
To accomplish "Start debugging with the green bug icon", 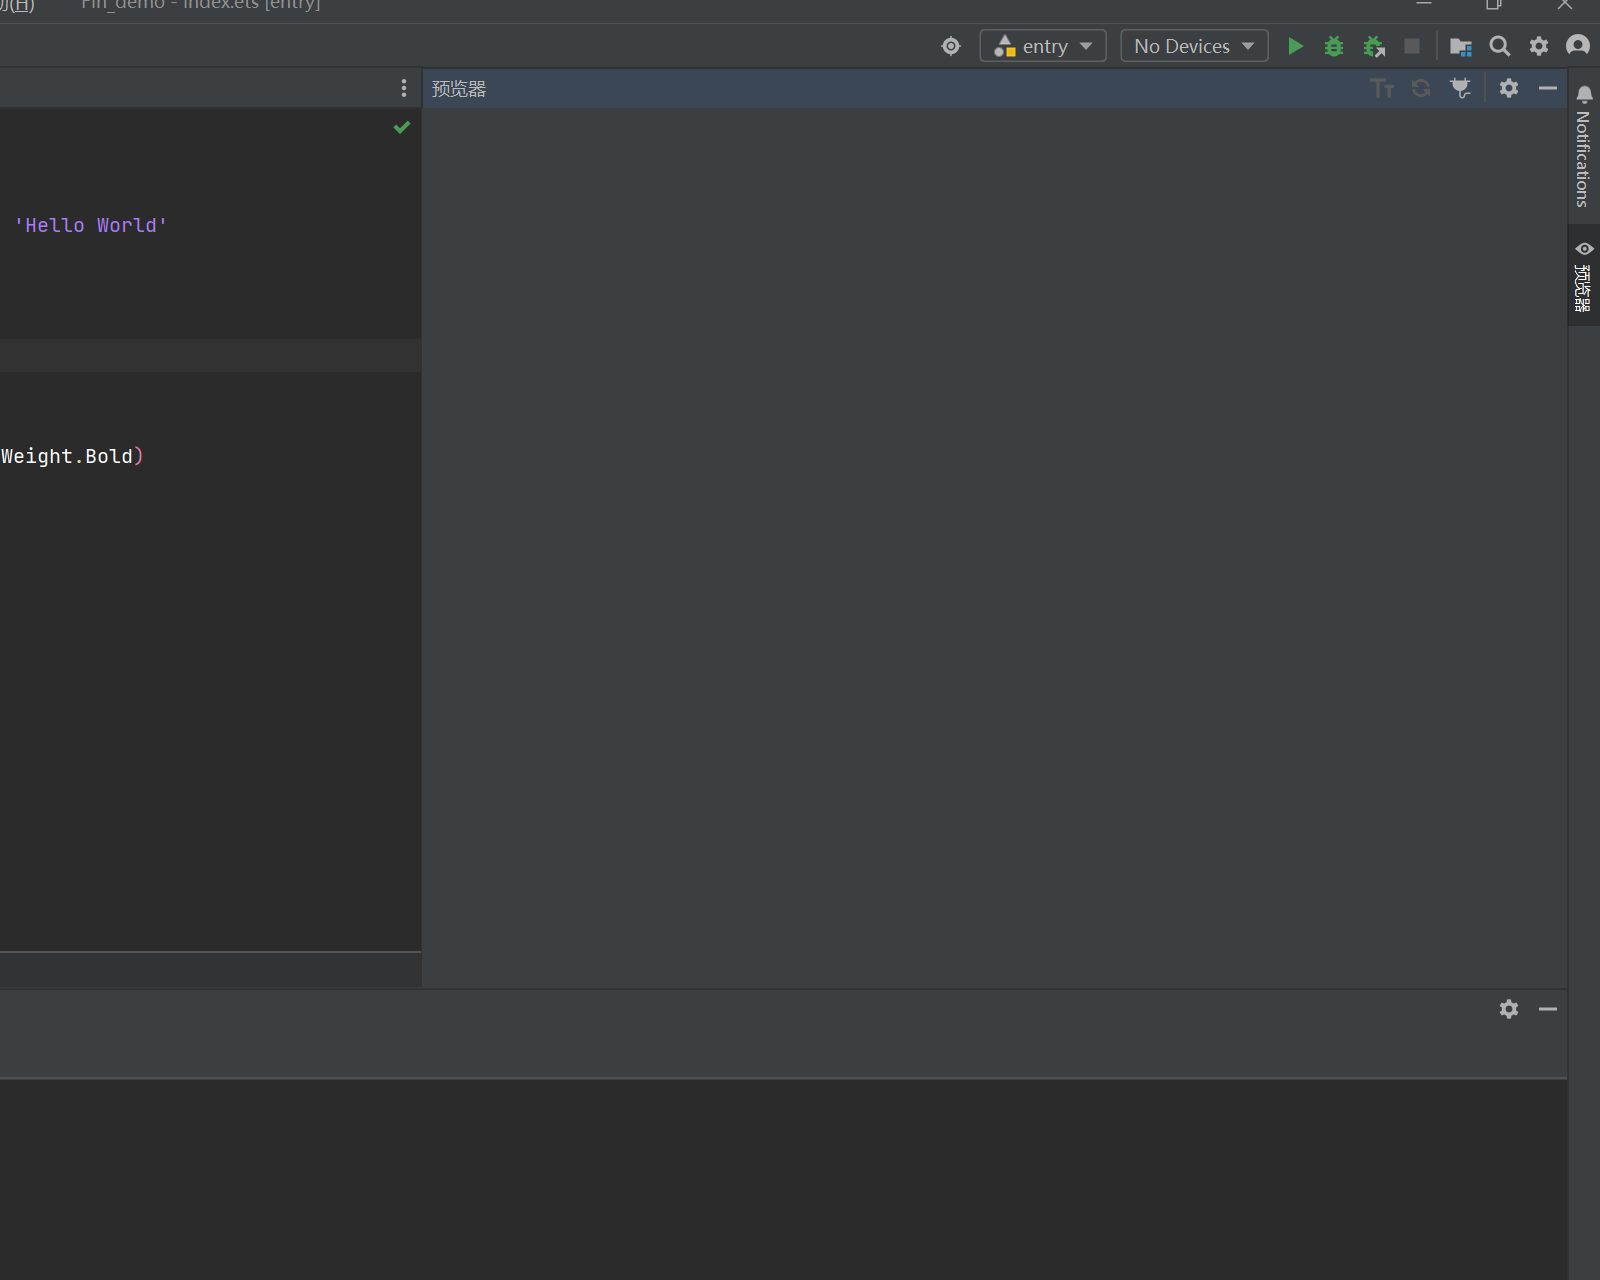I will pos(1334,46).
